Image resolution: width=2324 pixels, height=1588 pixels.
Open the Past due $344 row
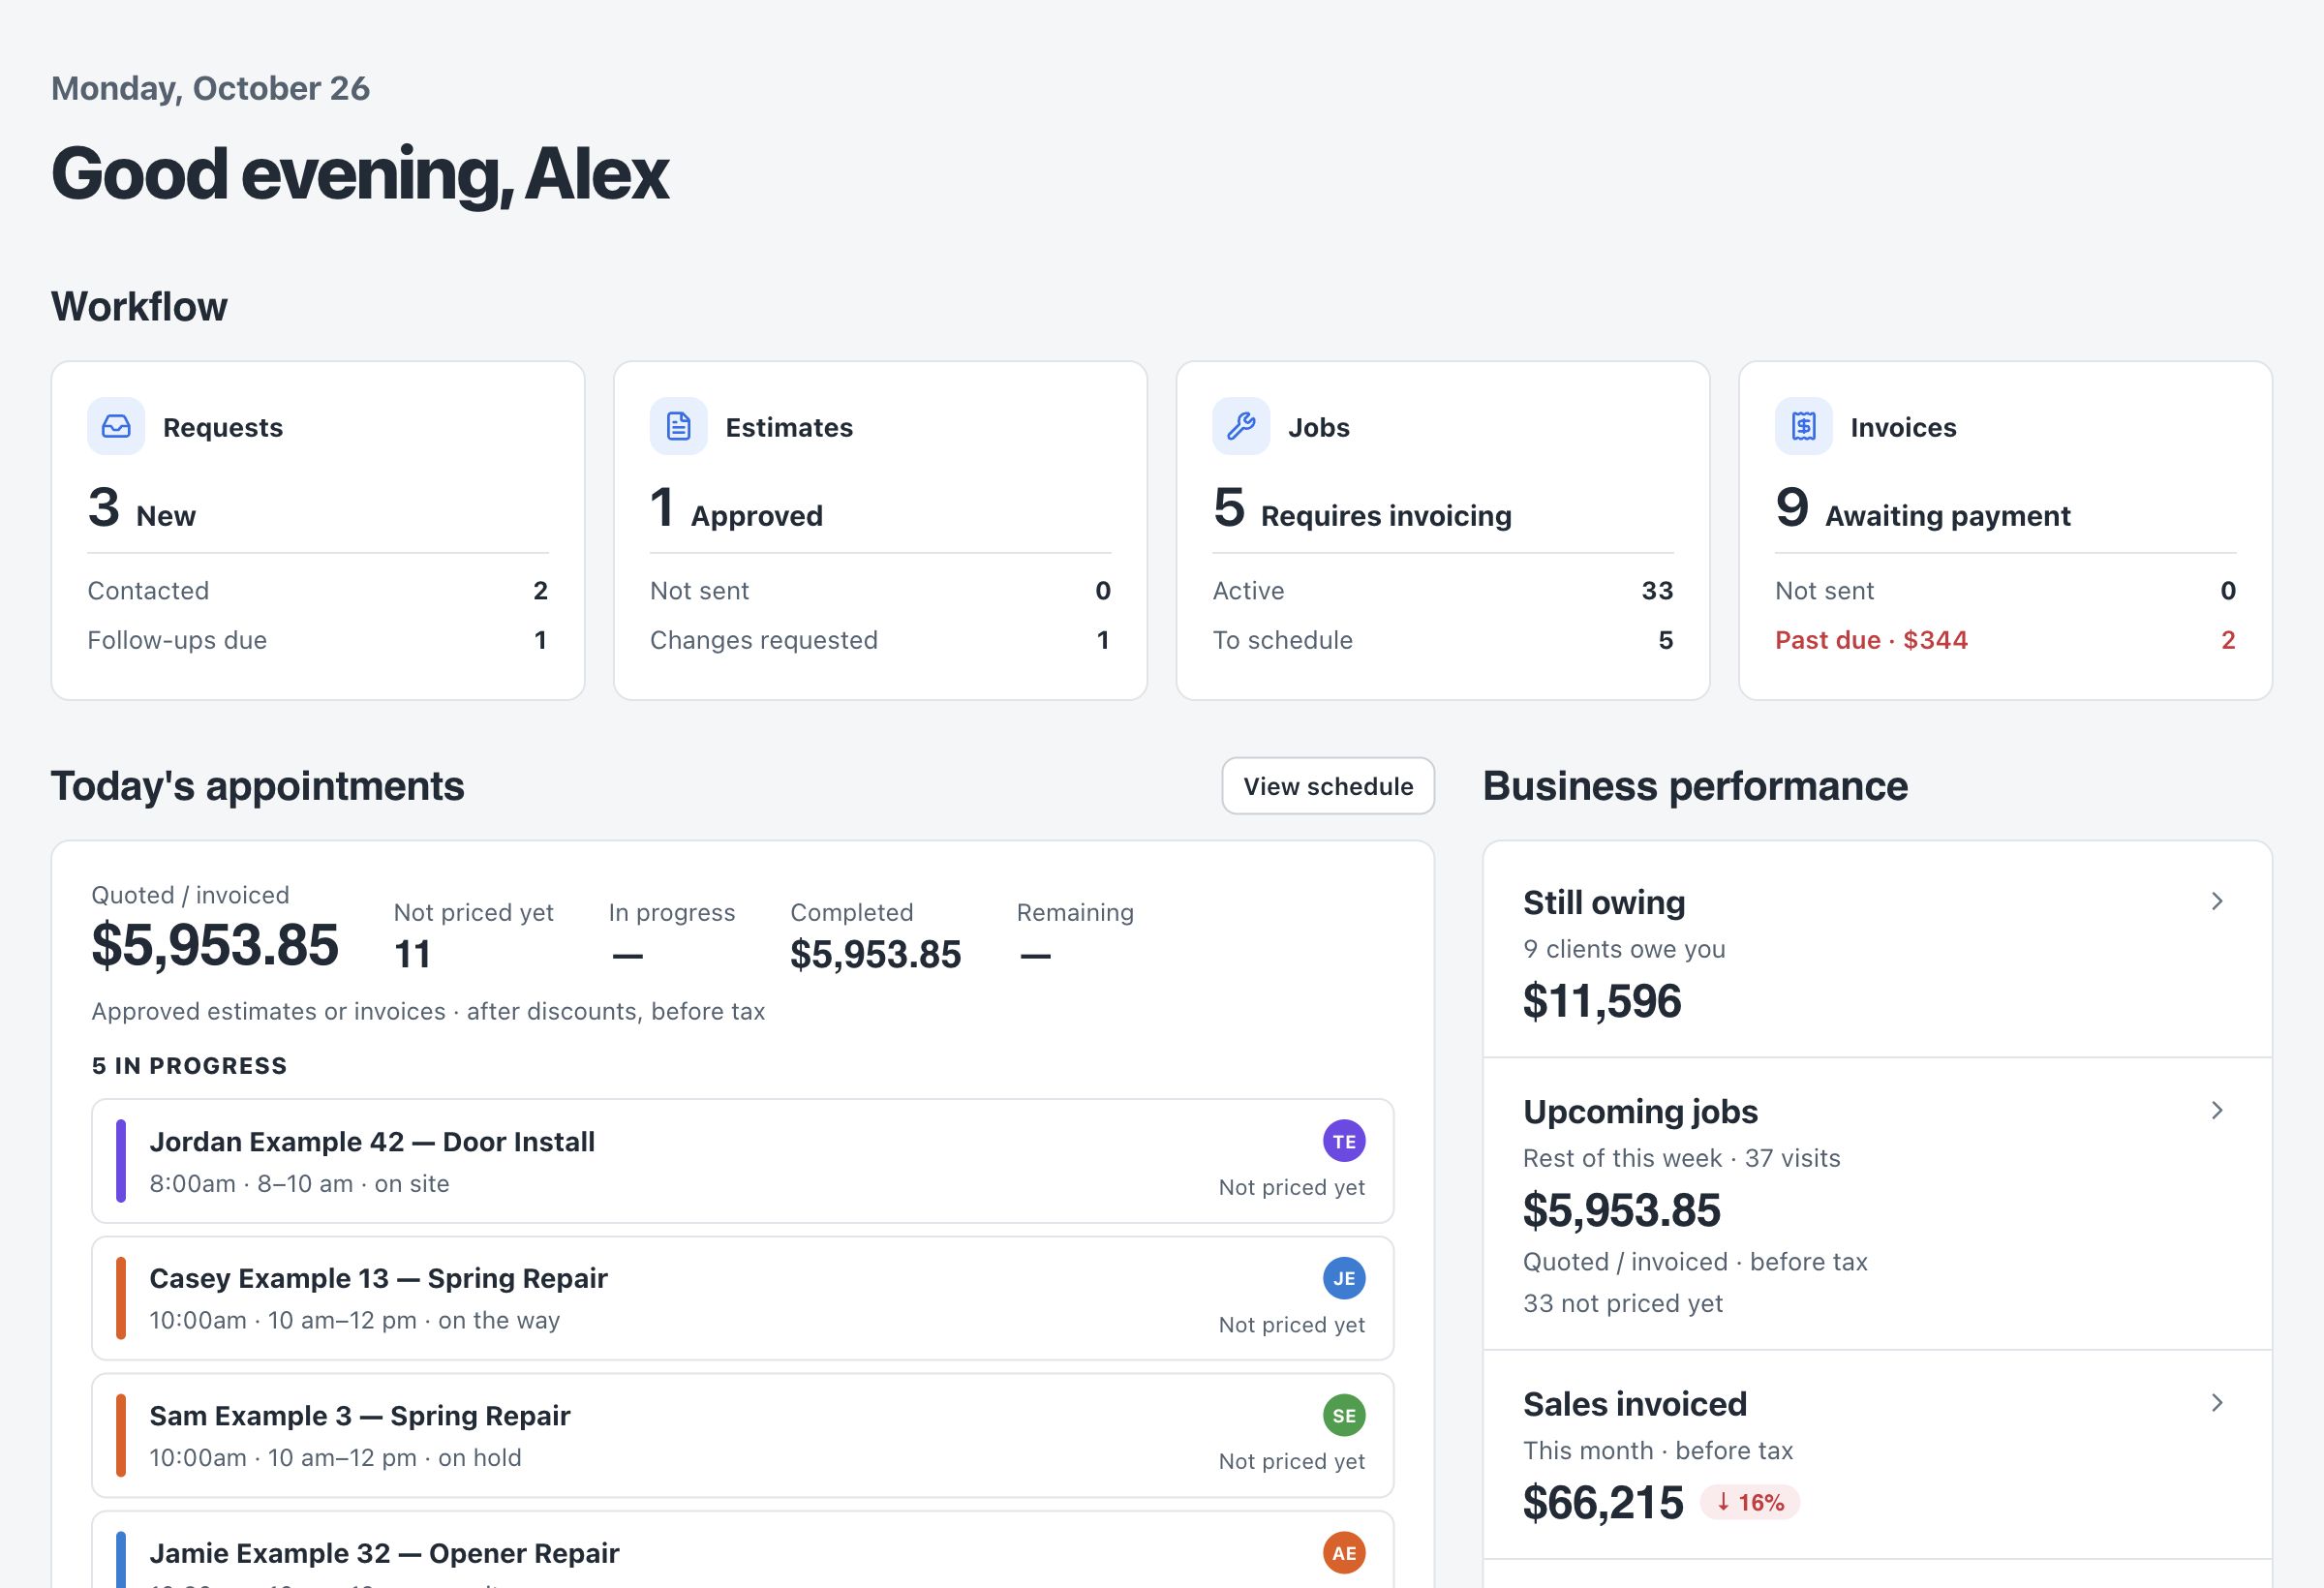(x=2005, y=640)
